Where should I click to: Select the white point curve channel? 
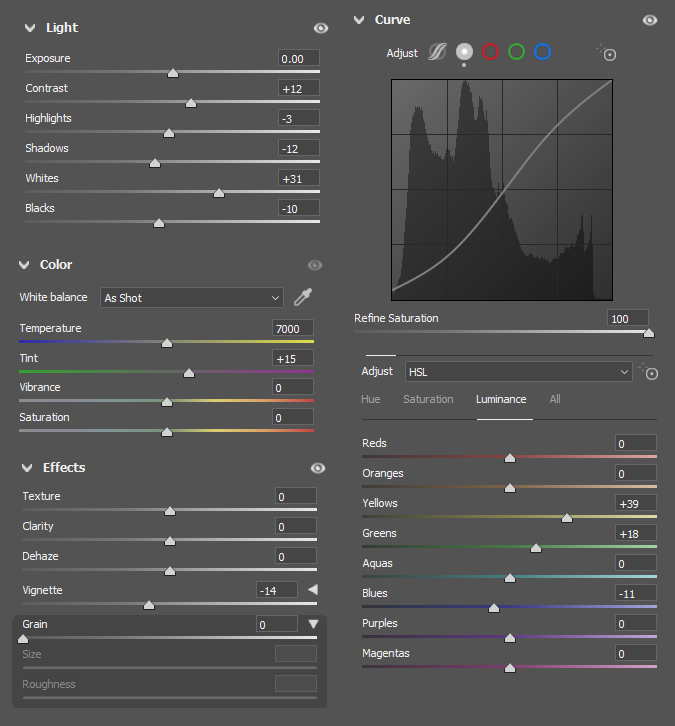point(464,52)
